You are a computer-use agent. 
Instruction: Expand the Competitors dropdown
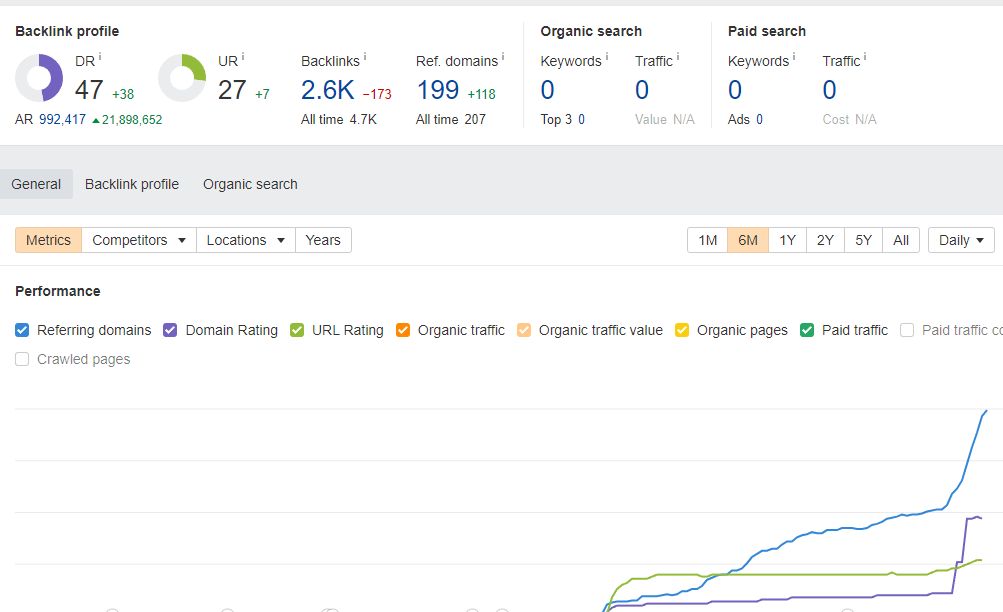tap(139, 240)
